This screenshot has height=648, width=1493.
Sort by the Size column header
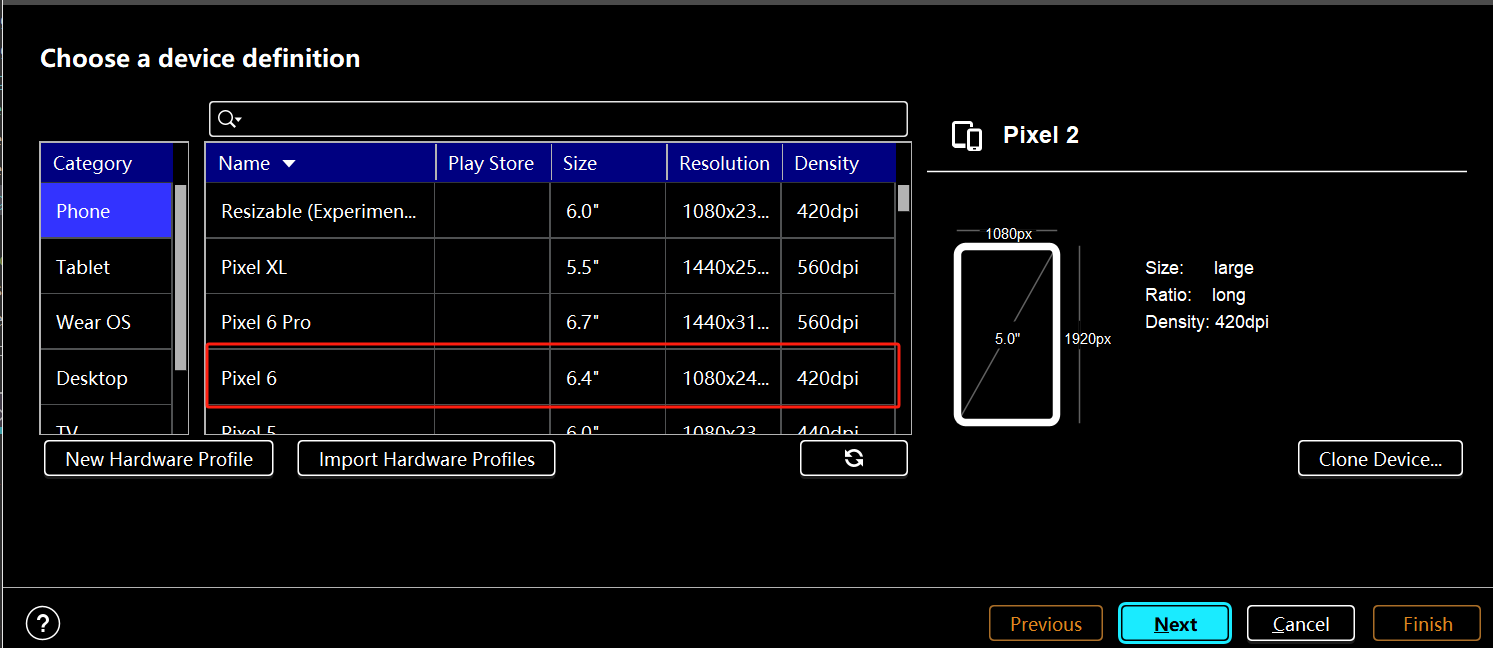pos(608,163)
